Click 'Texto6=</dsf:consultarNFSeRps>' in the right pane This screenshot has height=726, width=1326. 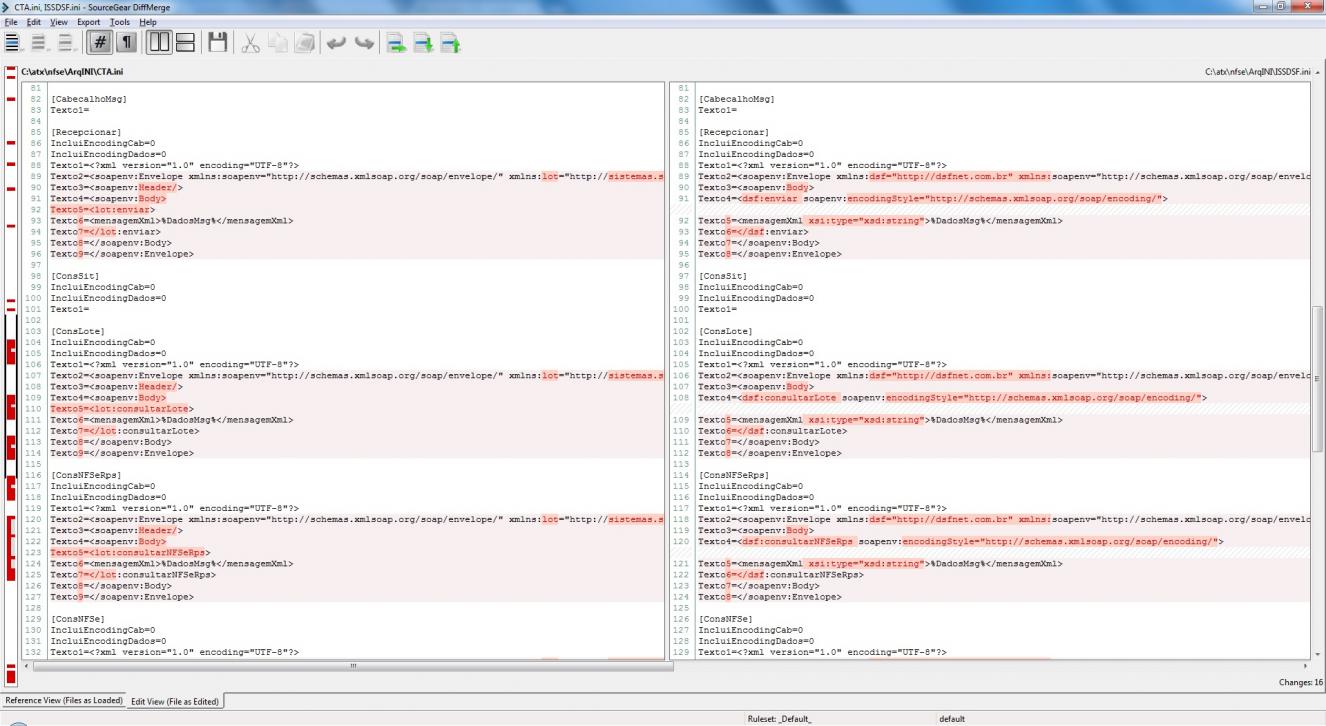click(781, 575)
